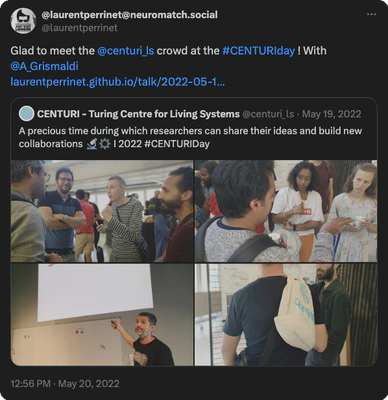Screen dimensions: 388x400
Task: Open the three-dot more options menu
Action: point(371,15)
